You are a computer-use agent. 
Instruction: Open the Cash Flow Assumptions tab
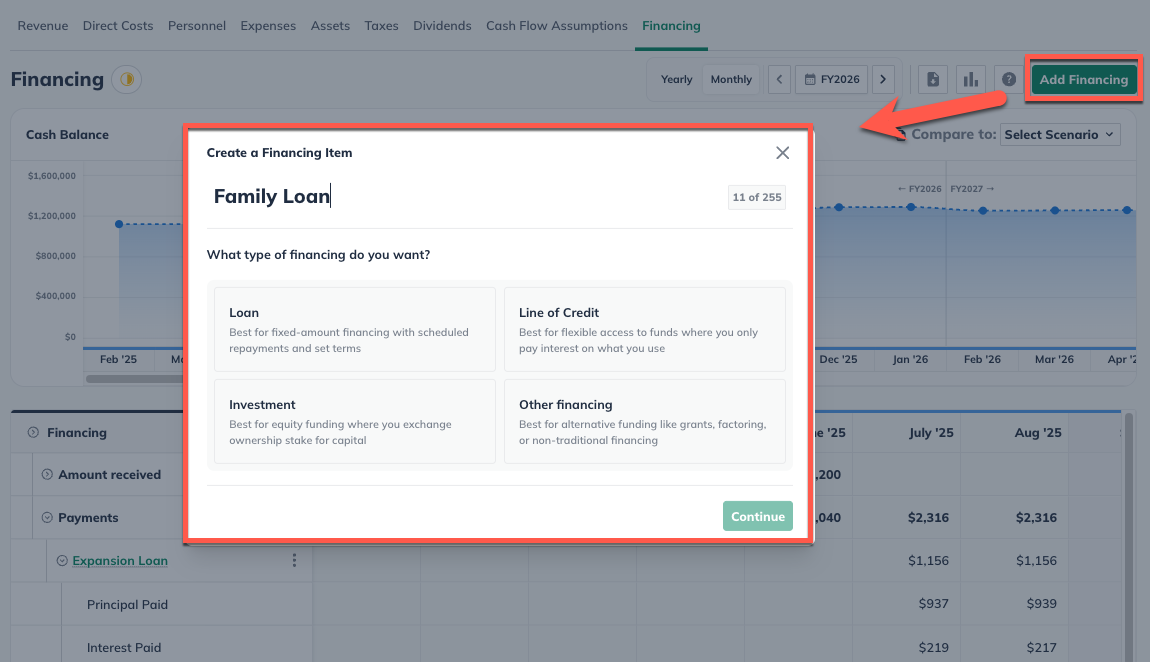557,26
